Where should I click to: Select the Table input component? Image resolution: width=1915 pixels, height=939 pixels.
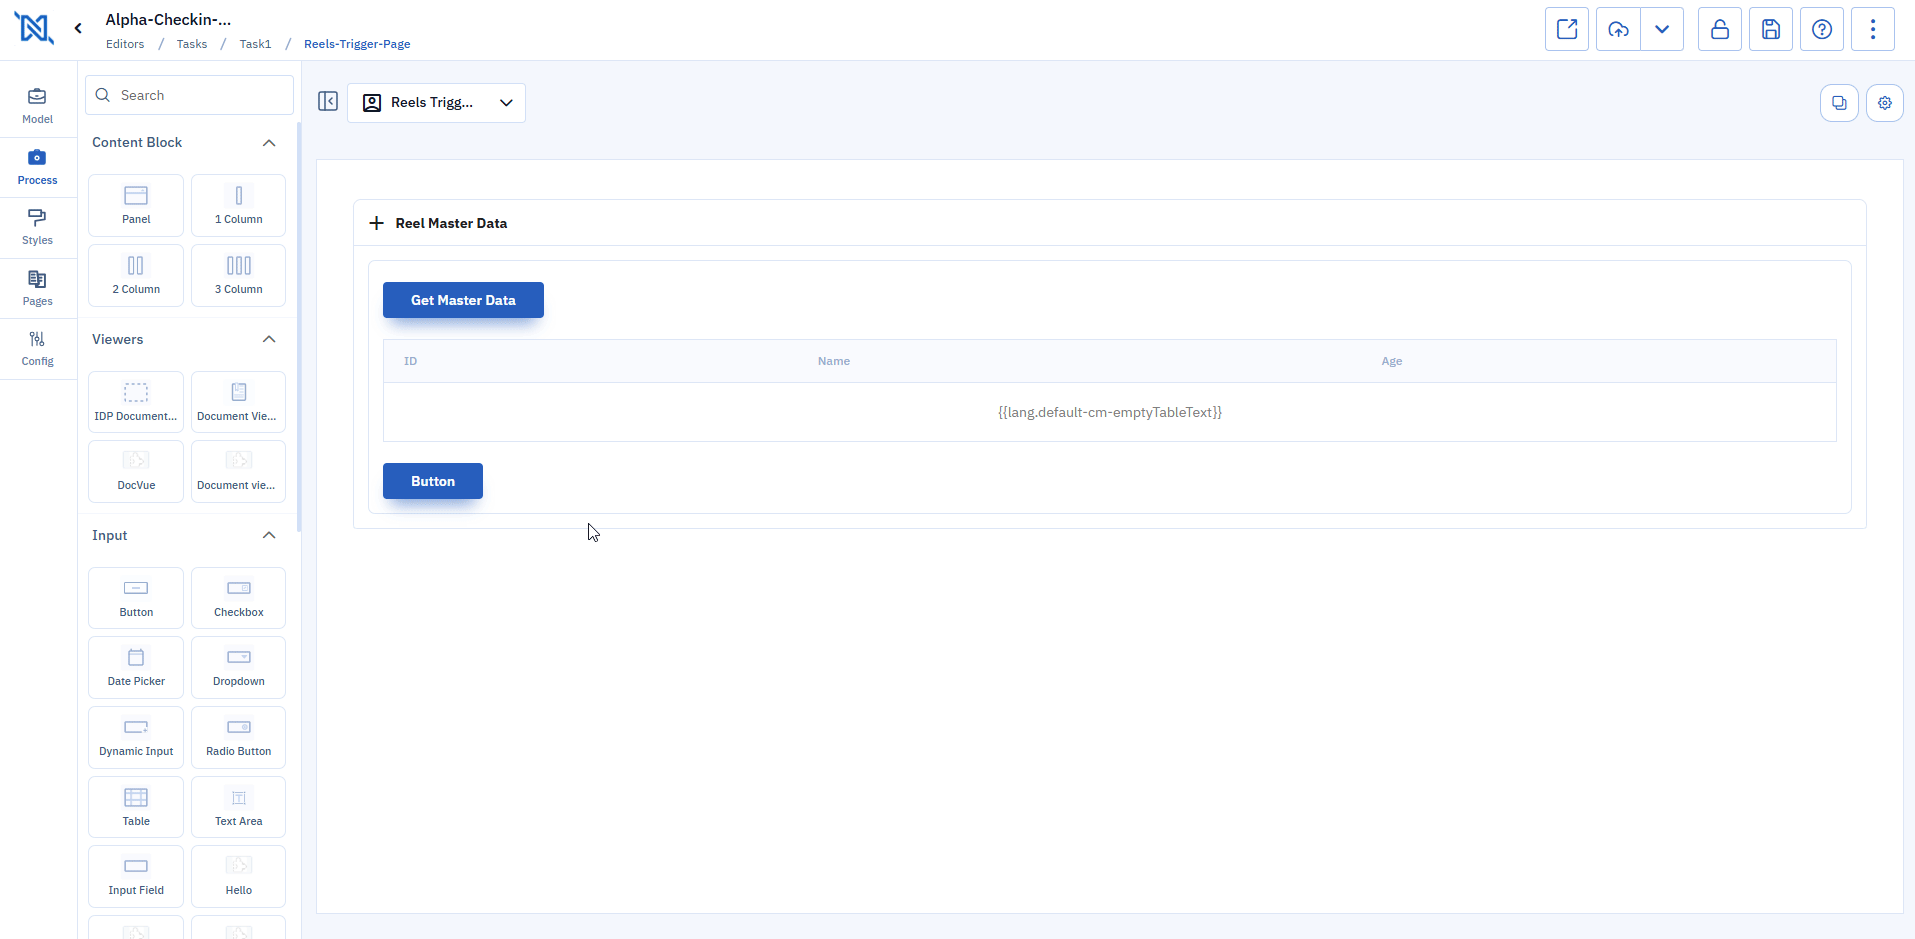point(136,807)
